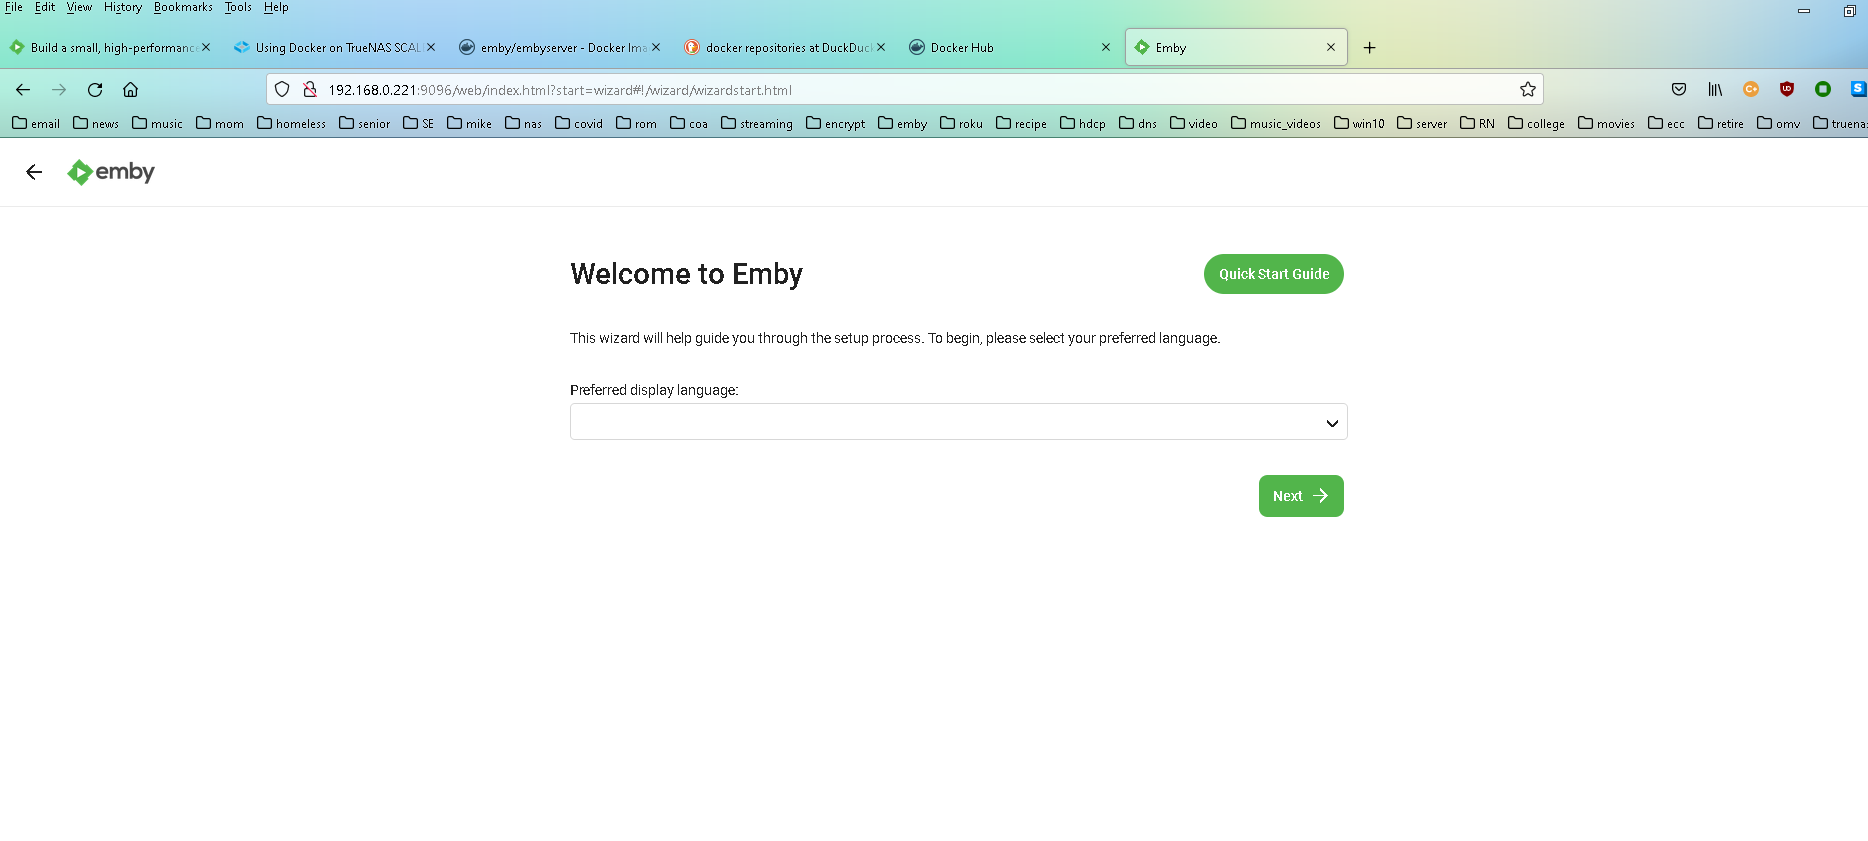Close the Emby tab
1868x841 pixels.
coord(1331,47)
